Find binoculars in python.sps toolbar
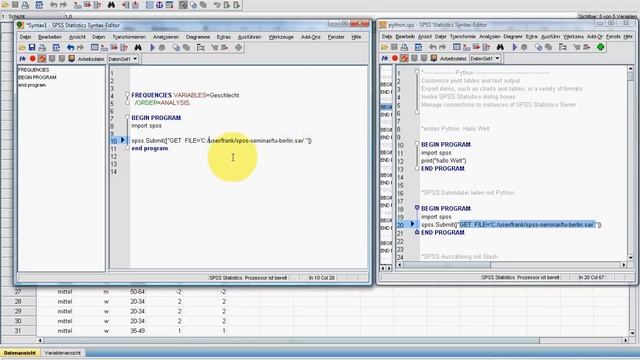 point(500,47)
